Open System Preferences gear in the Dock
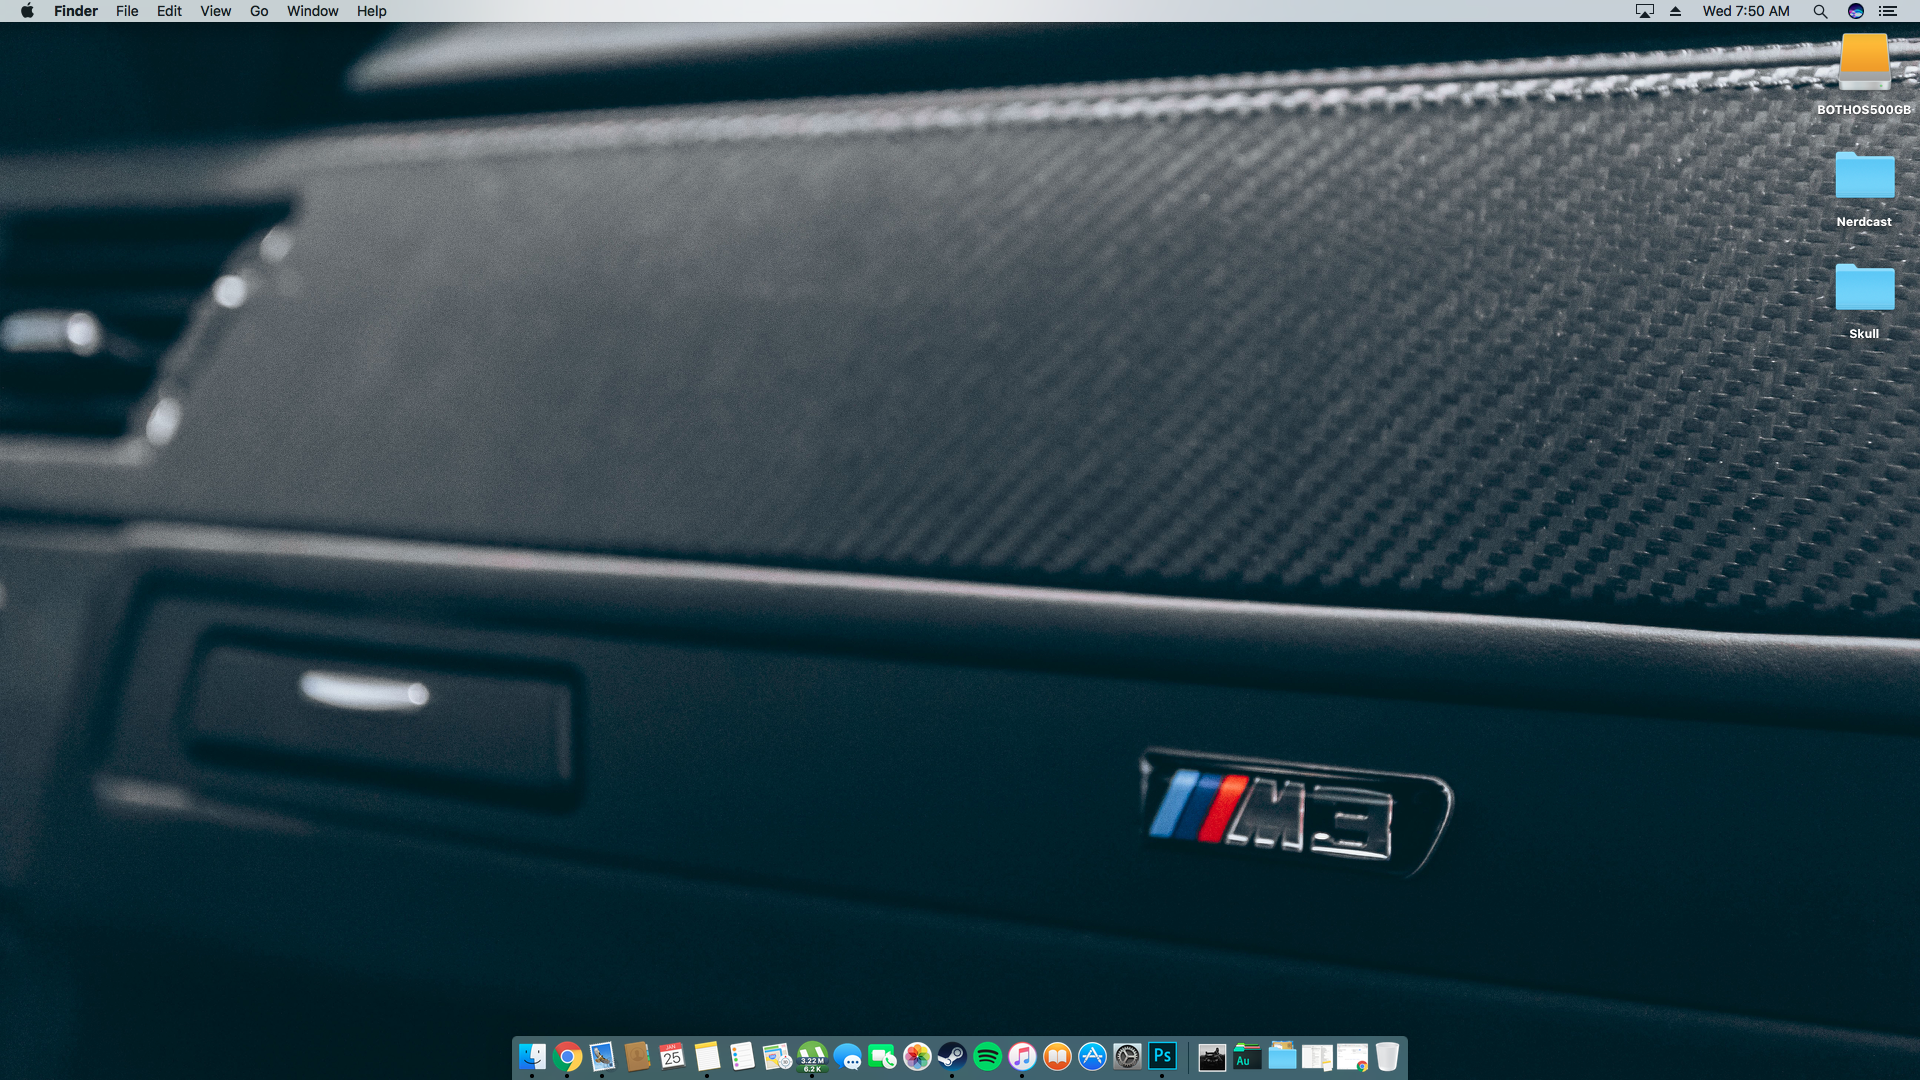 point(1127,1056)
